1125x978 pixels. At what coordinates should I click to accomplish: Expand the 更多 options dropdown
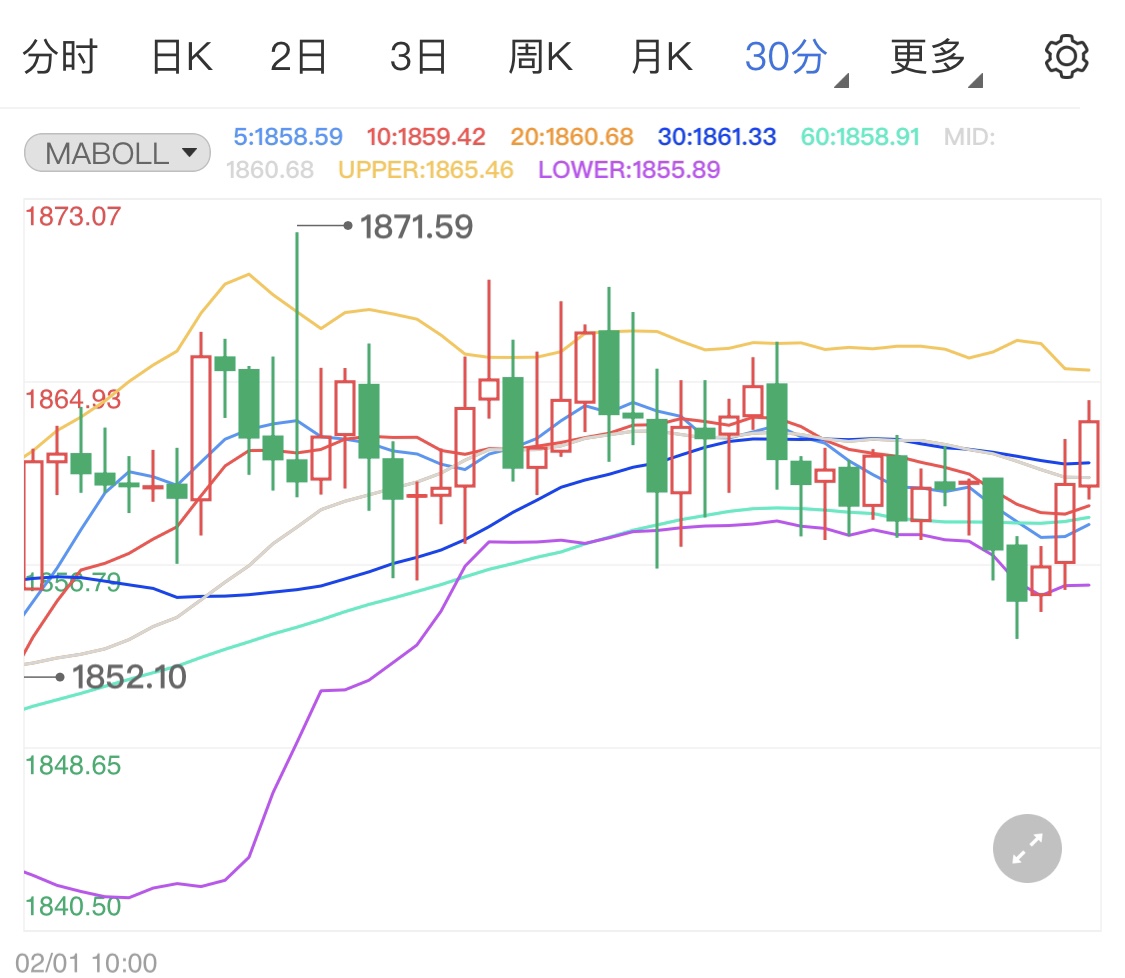tap(936, 58)
